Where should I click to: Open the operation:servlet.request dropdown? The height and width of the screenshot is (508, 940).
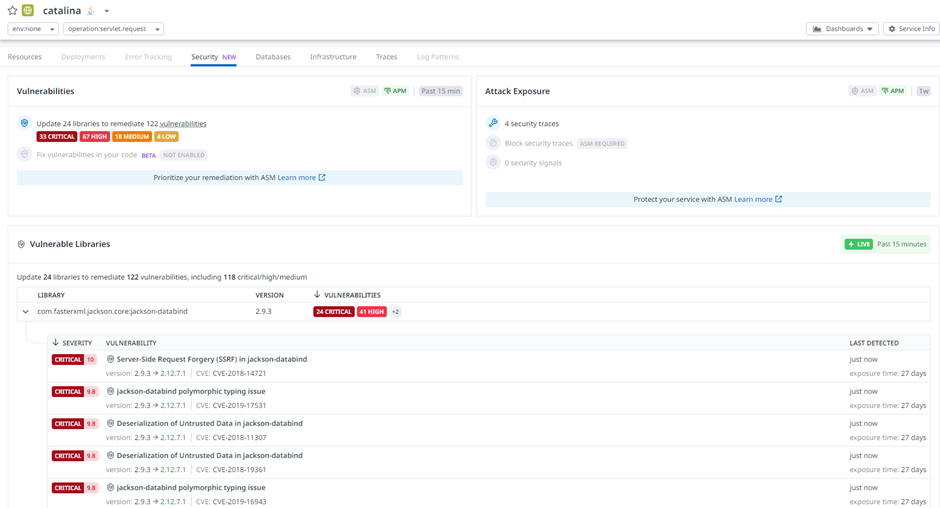(x=113, y=29)
